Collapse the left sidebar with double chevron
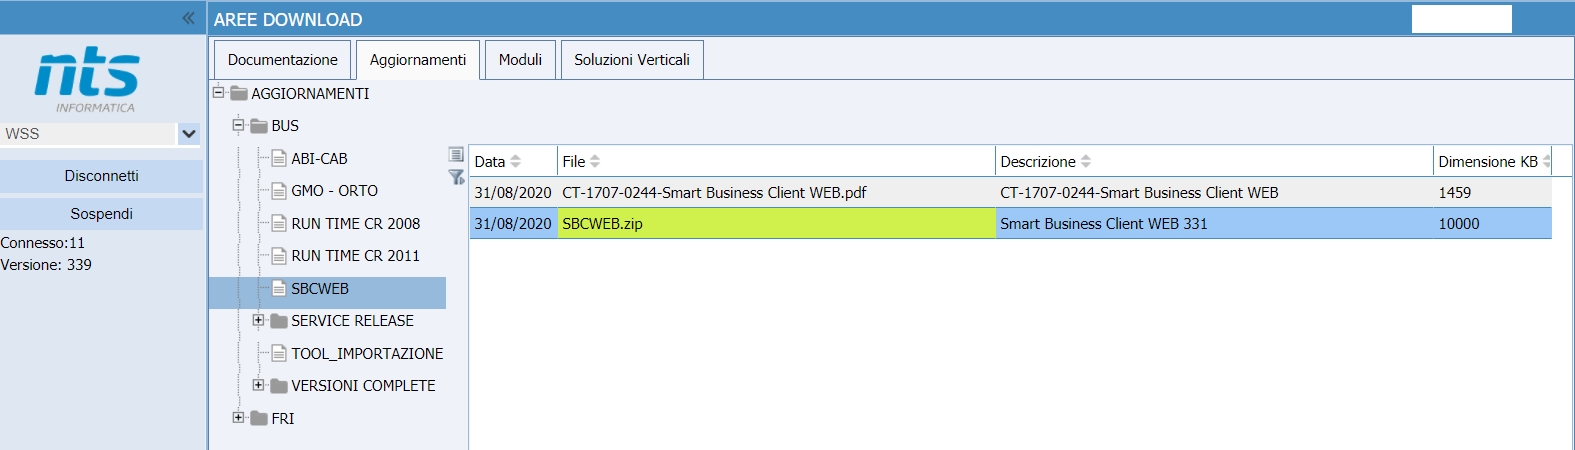 pyautogui.click(x=188, y=18)
